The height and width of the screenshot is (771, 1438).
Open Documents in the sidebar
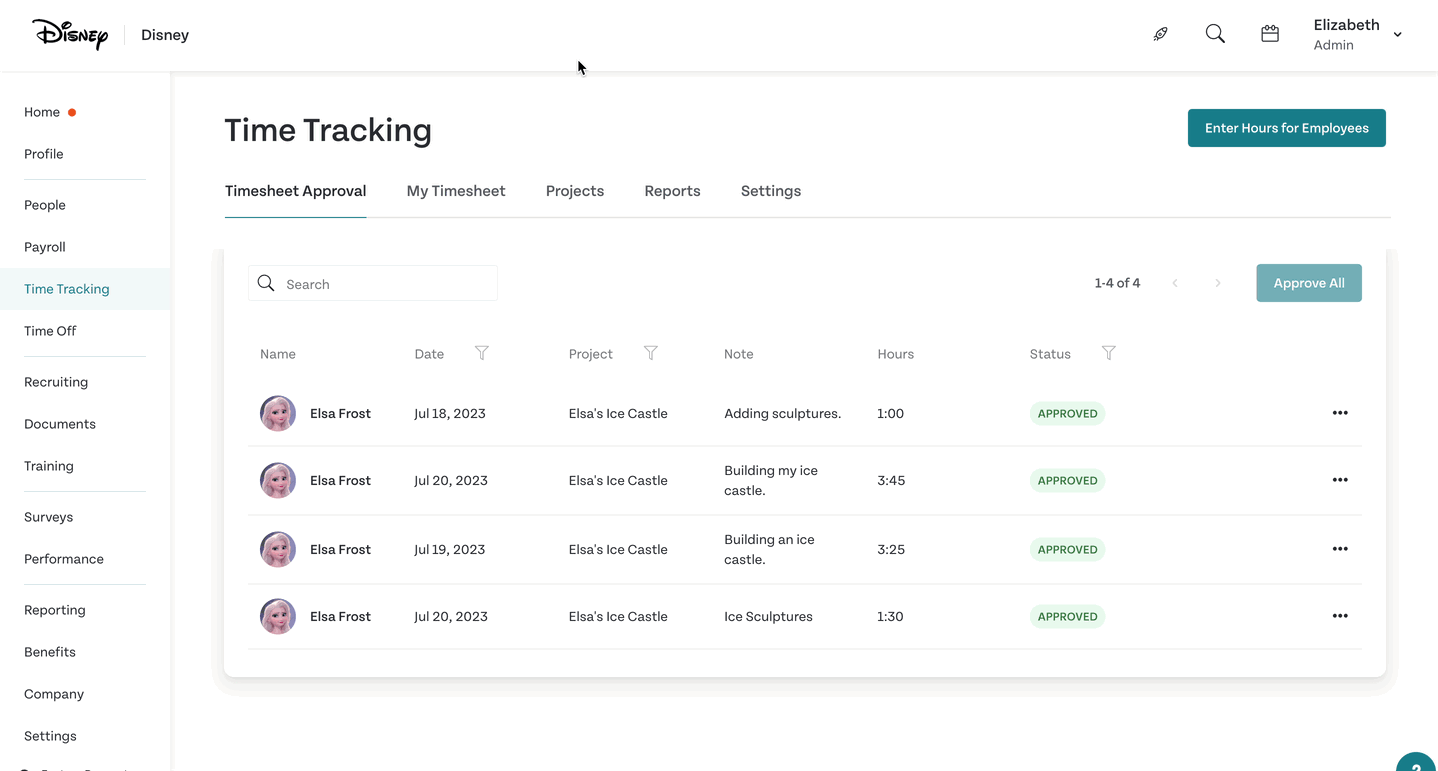click(x=60, y=424)
